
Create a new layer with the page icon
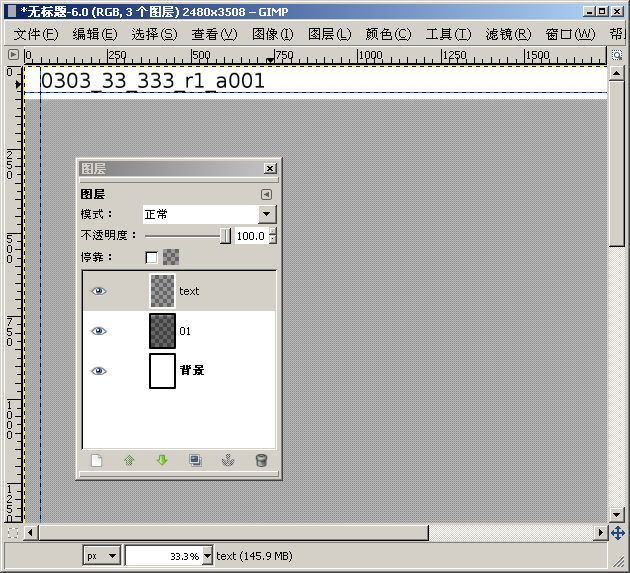[x=96, y=460]
